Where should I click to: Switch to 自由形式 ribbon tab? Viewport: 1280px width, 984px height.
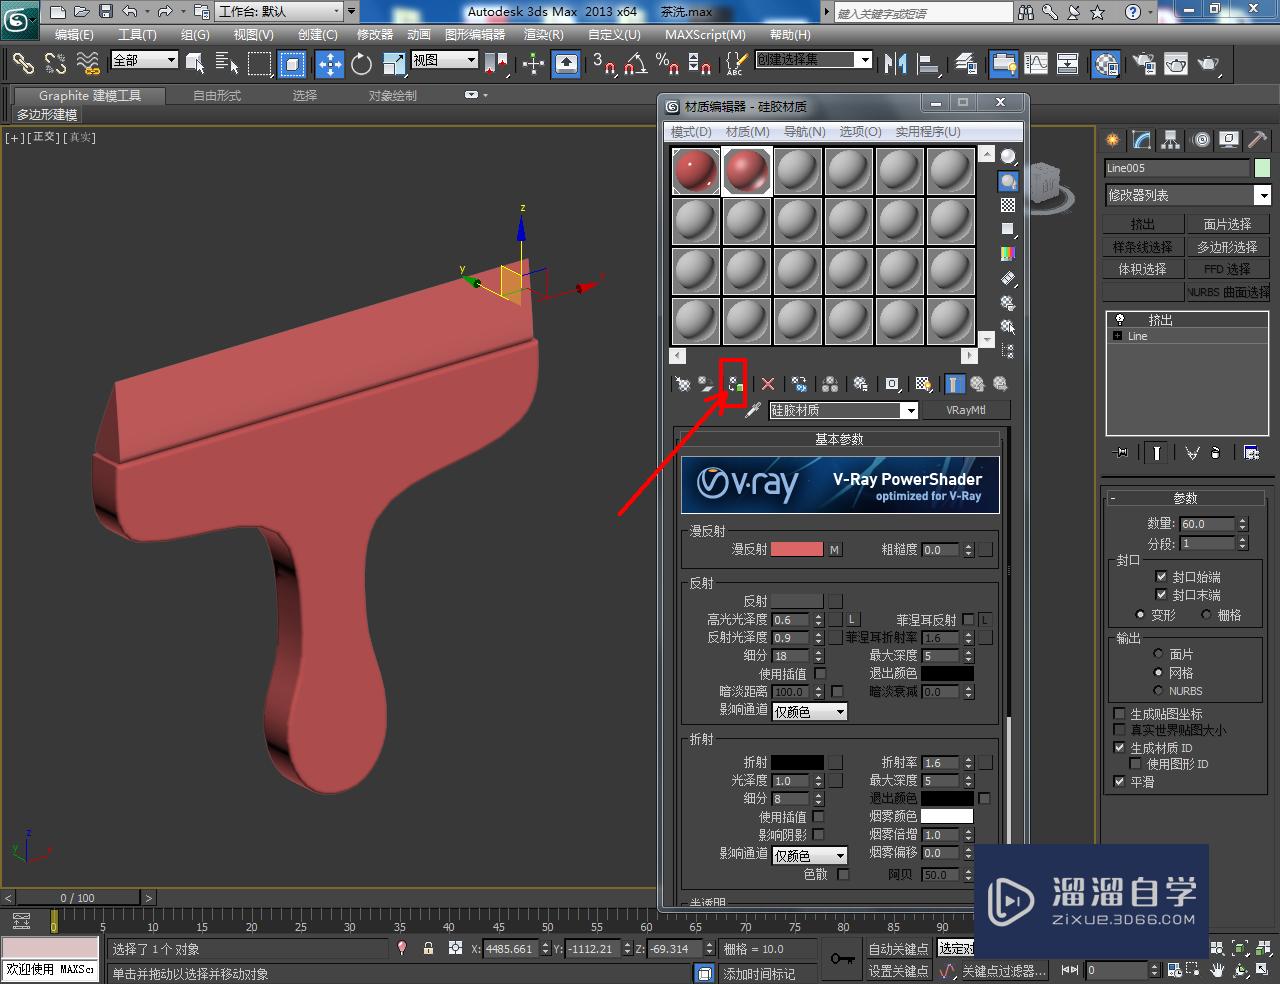coord(217,96)
